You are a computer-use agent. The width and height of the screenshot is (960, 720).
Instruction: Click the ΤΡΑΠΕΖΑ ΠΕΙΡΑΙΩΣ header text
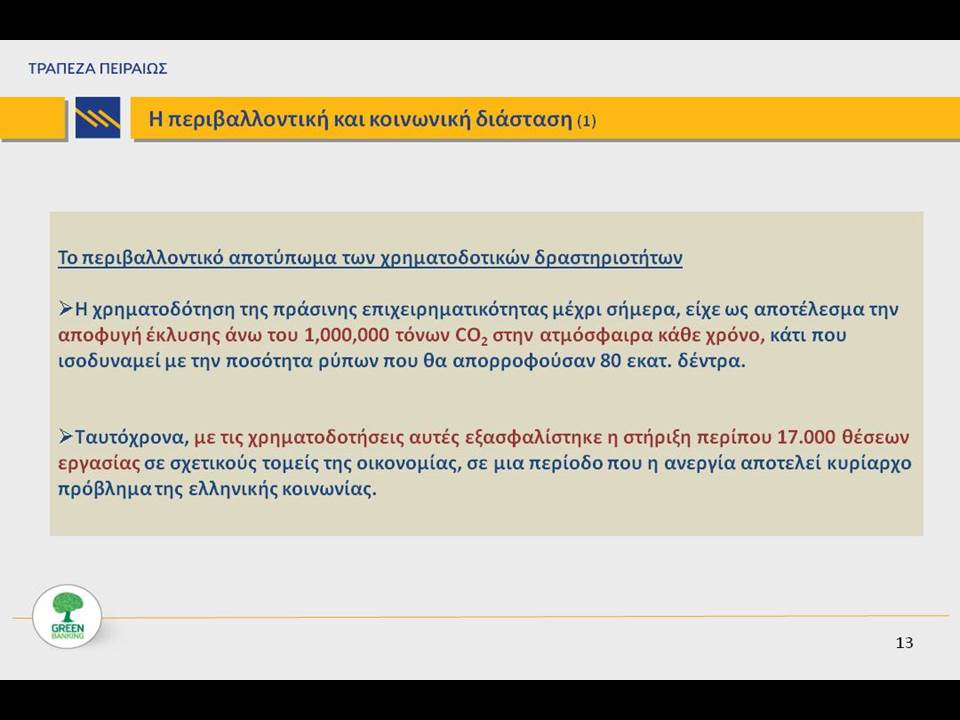point(97,68)
